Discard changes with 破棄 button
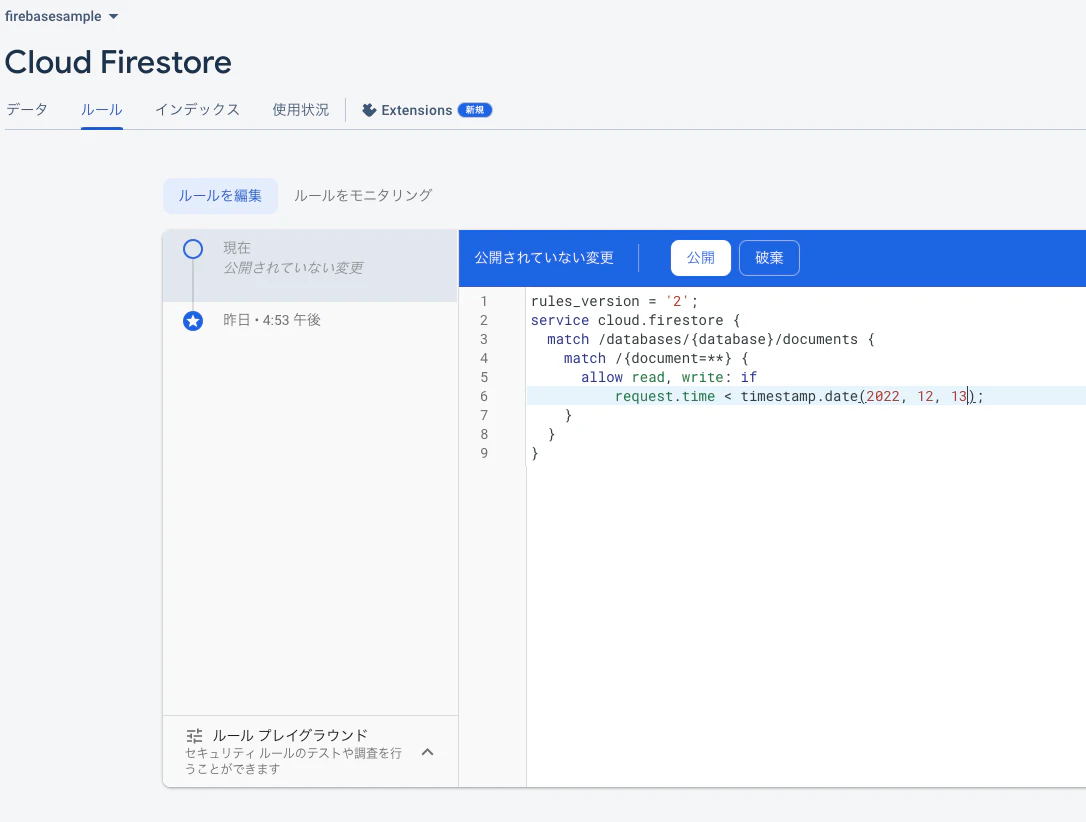1086x822 pixels. [x=769, y=258]
